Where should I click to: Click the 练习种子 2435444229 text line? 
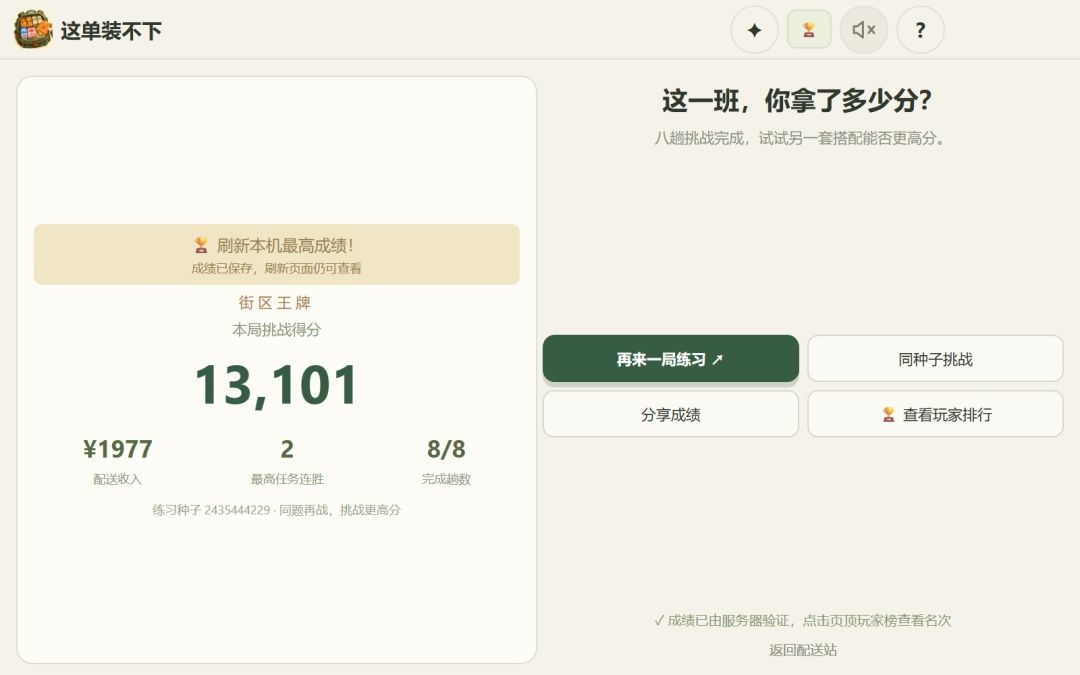pos(276,510)
